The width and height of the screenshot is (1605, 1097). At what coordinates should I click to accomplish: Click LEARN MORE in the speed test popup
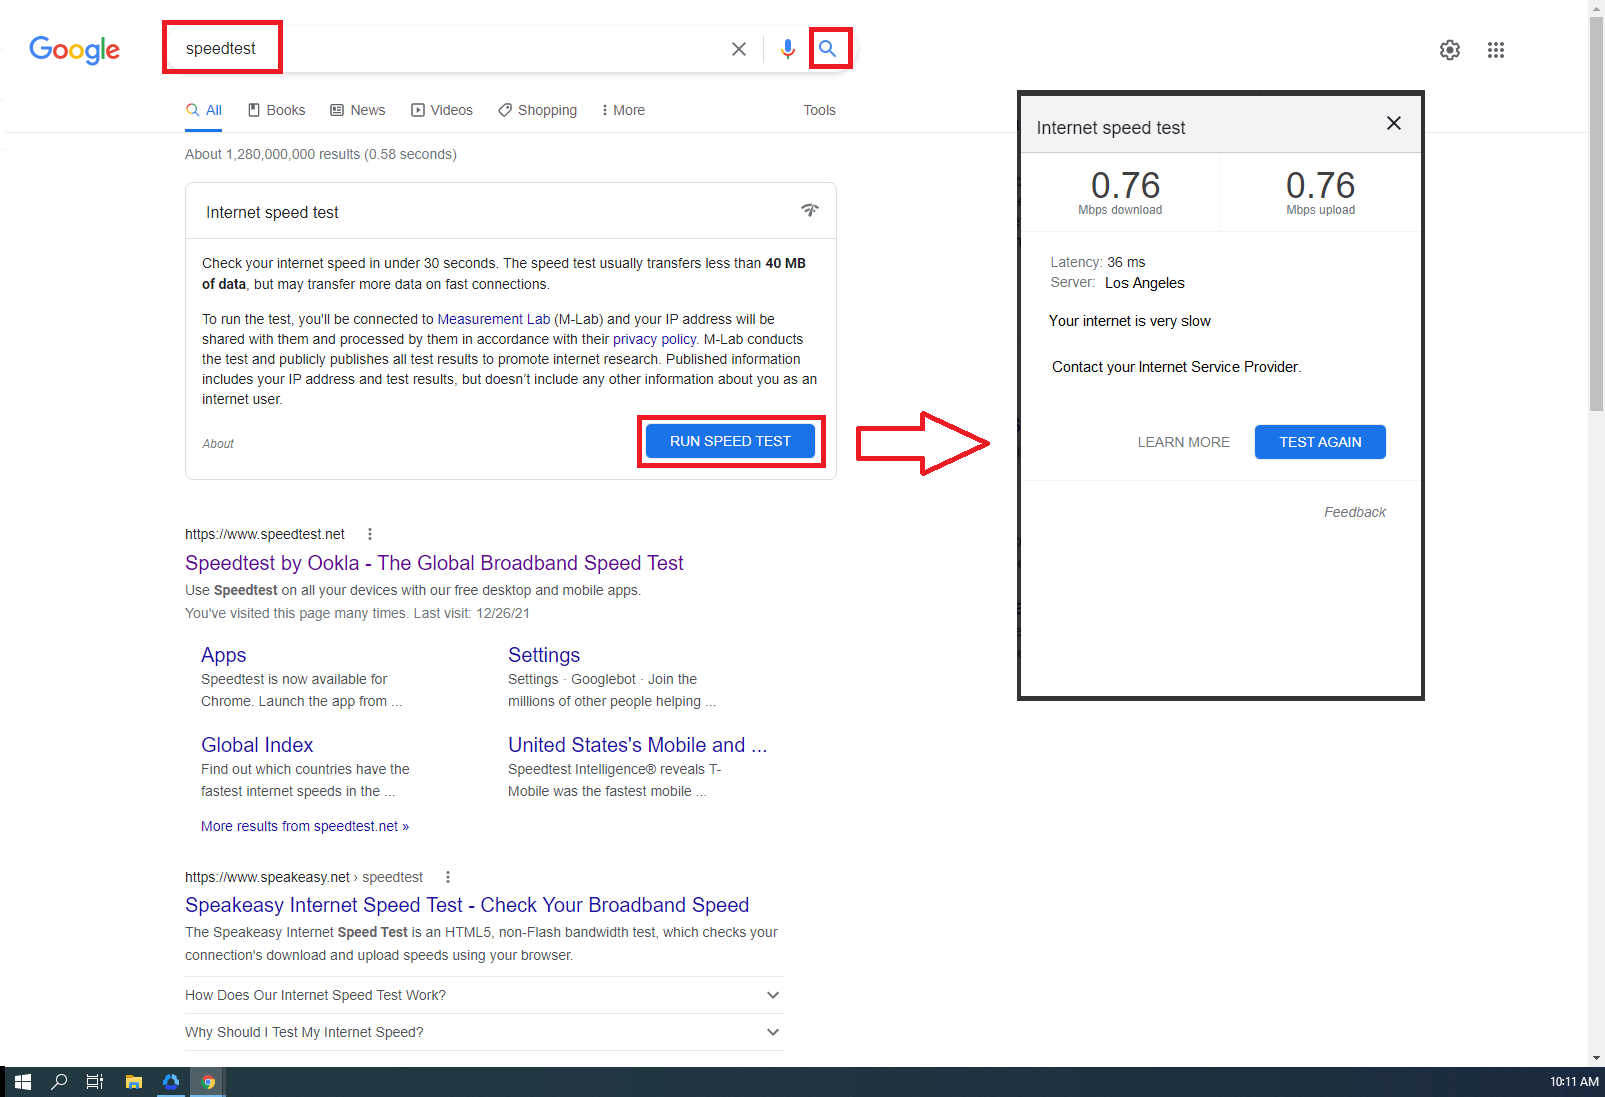coord(1184,442)
